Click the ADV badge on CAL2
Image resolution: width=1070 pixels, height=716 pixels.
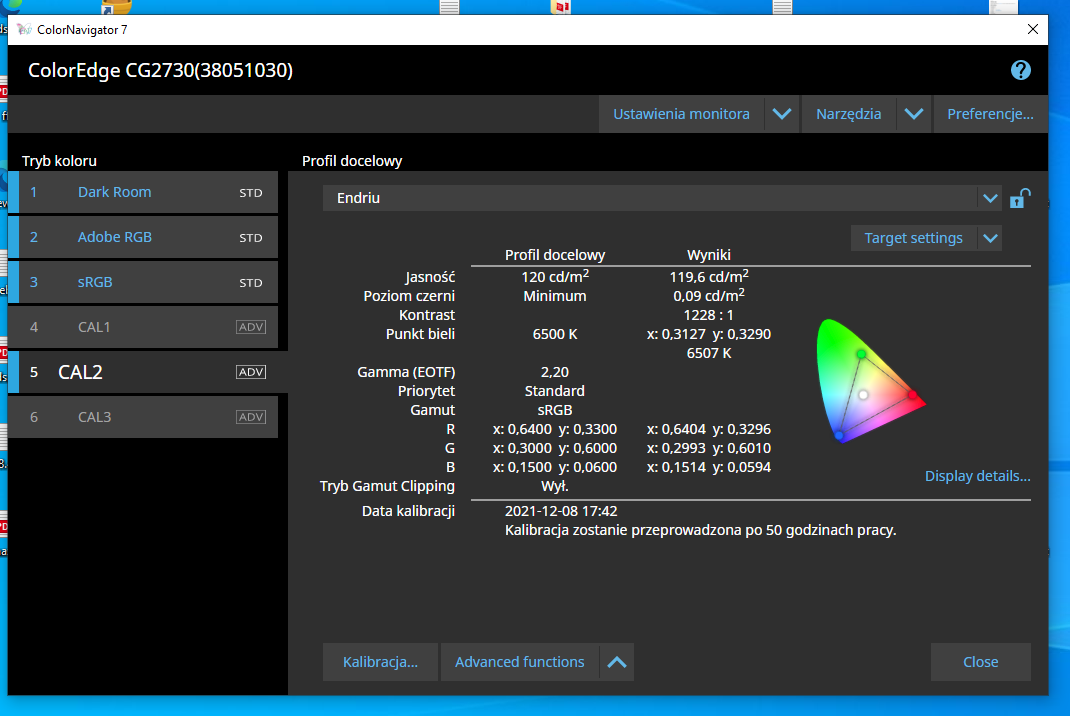click(251, 372)
